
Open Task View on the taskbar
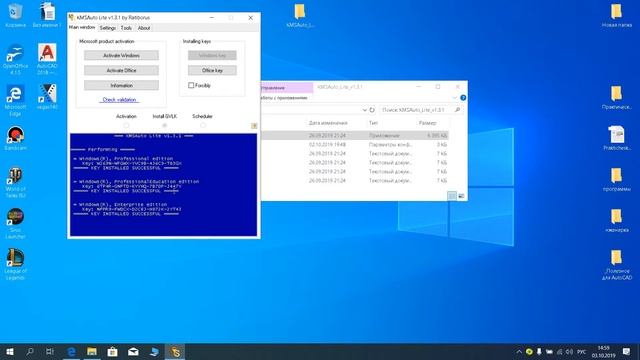point(50,351)
